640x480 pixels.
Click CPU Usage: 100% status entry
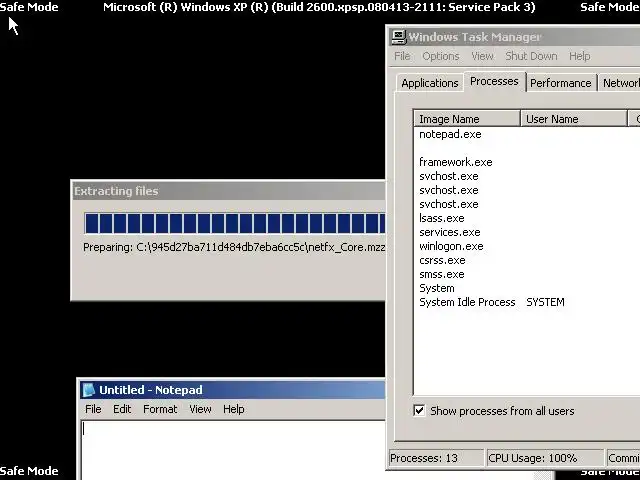[544, 458]
